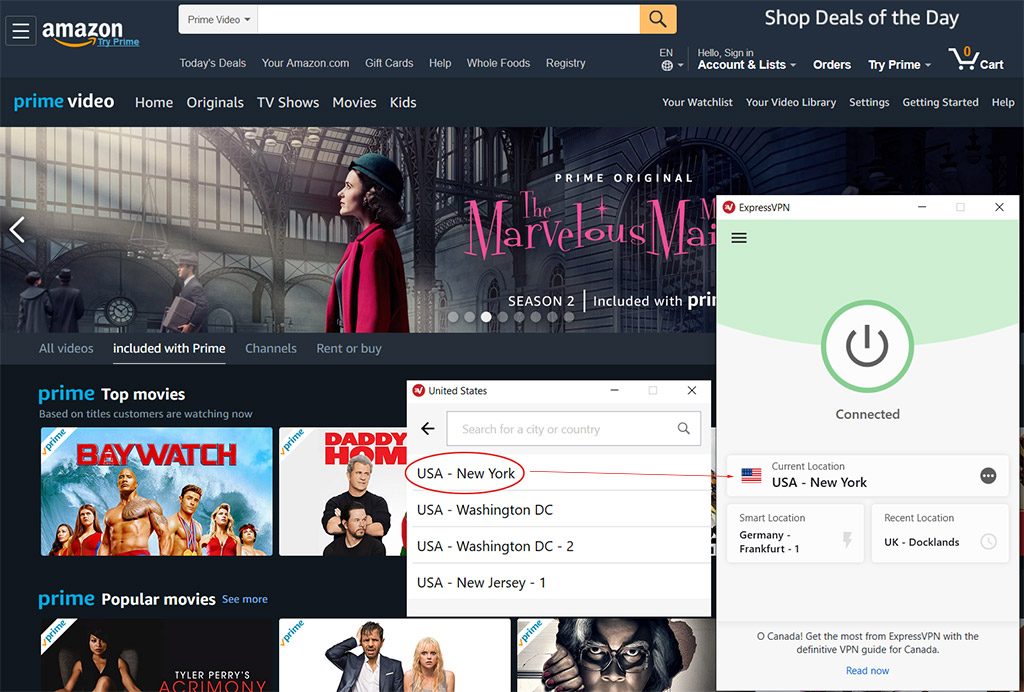Open Help in the Amazon top navigation
Screen dimensions: 1024x692
point(440,63)
